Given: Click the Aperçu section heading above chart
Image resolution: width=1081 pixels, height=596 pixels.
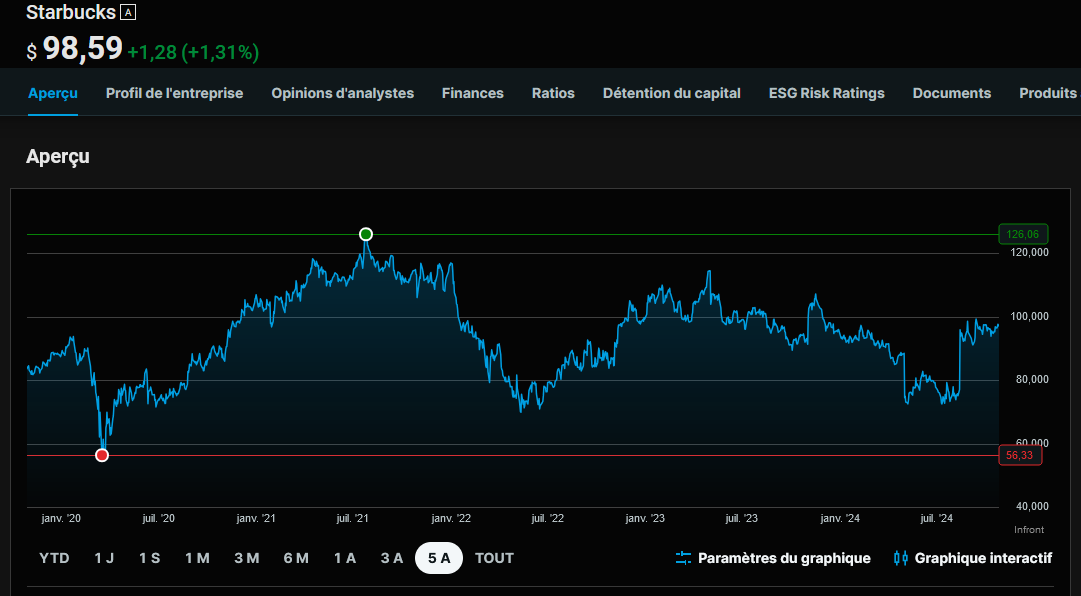Looking at the screenshot, I should pos(58,156).
